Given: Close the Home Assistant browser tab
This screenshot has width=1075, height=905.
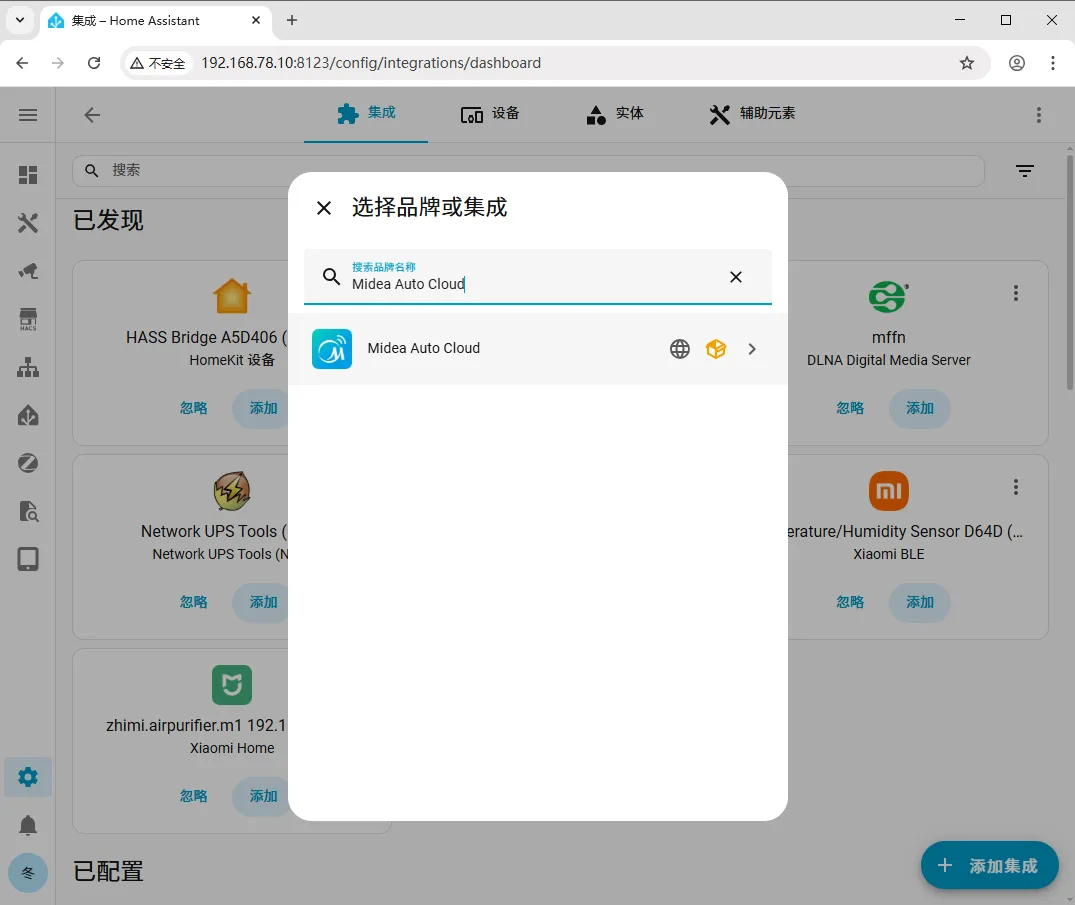Looking at the screenshot, I should coord(256,21).
